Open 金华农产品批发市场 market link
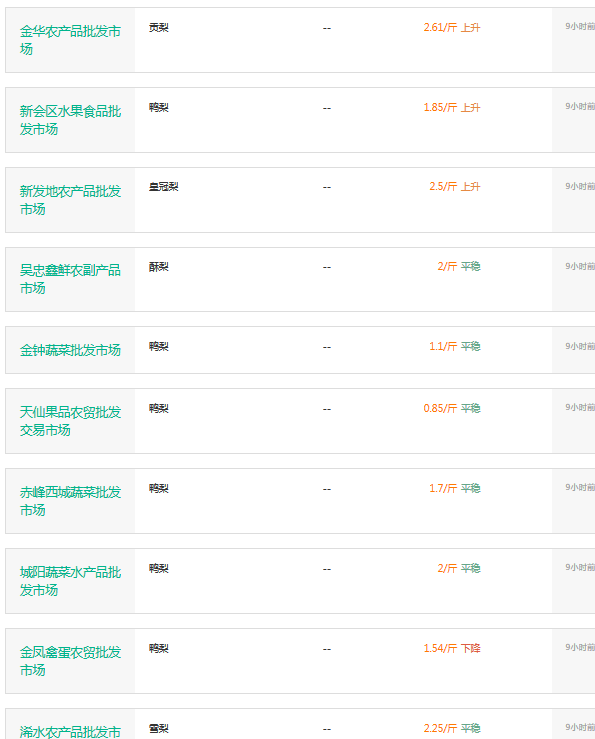Screen dimensions: 595x739 tap(70, 40)
